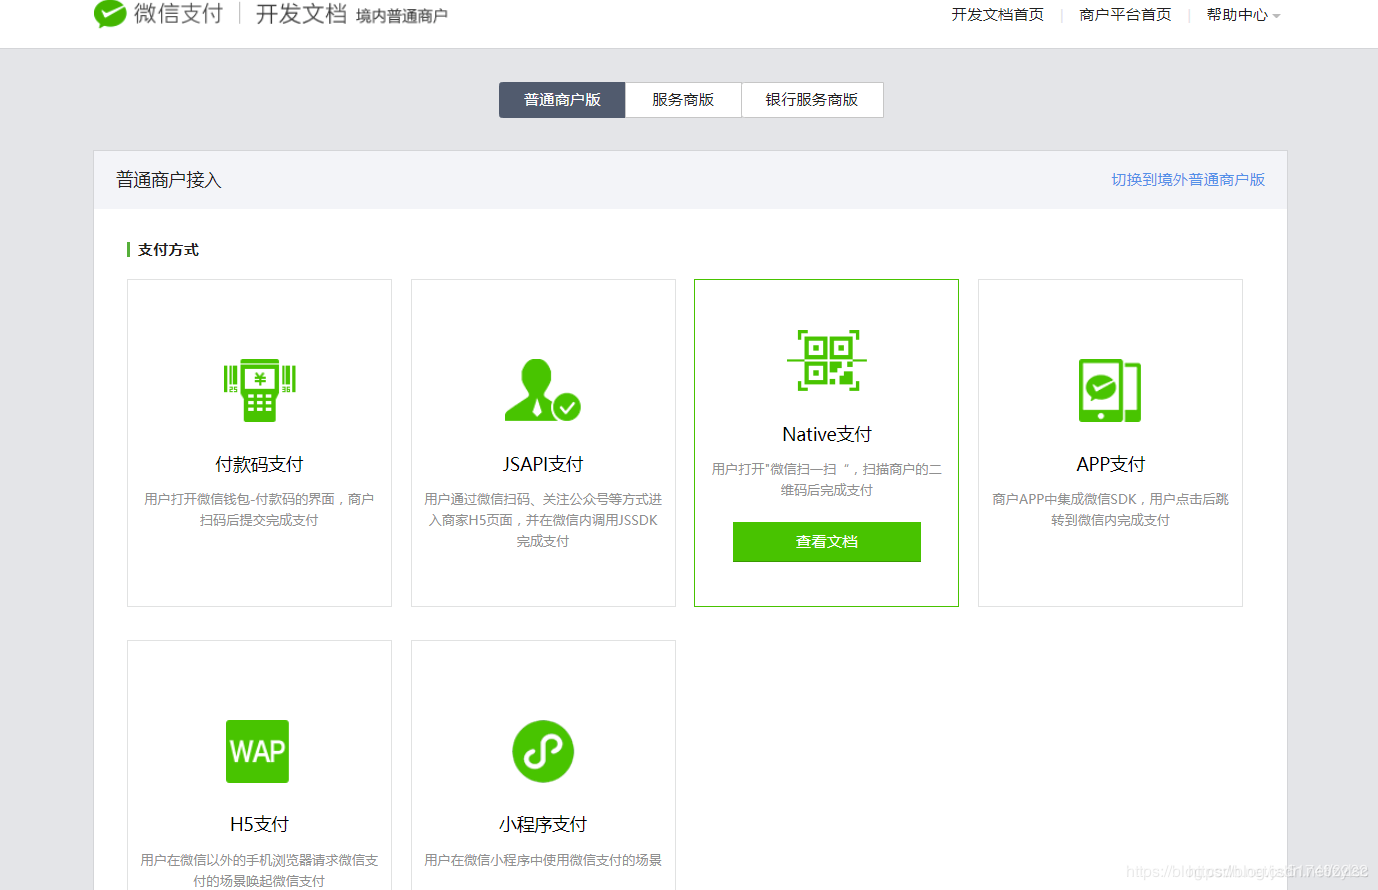Click the JSAPI支付 person icon
The width and height of the screenshot is (1378, 890).
click(542, 390)
